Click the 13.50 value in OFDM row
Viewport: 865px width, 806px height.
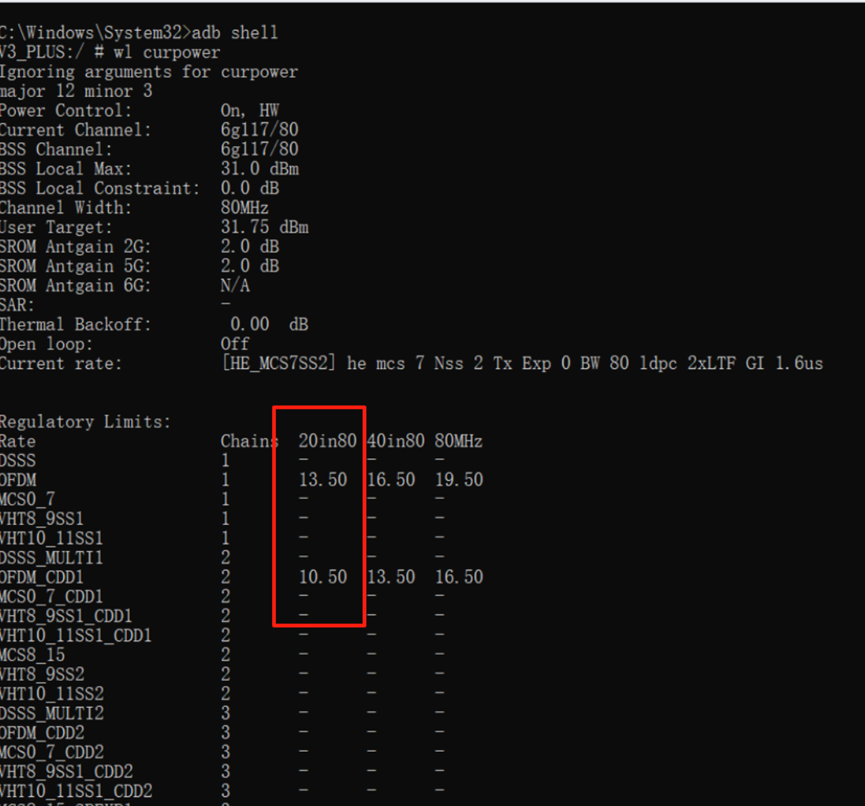323,480
